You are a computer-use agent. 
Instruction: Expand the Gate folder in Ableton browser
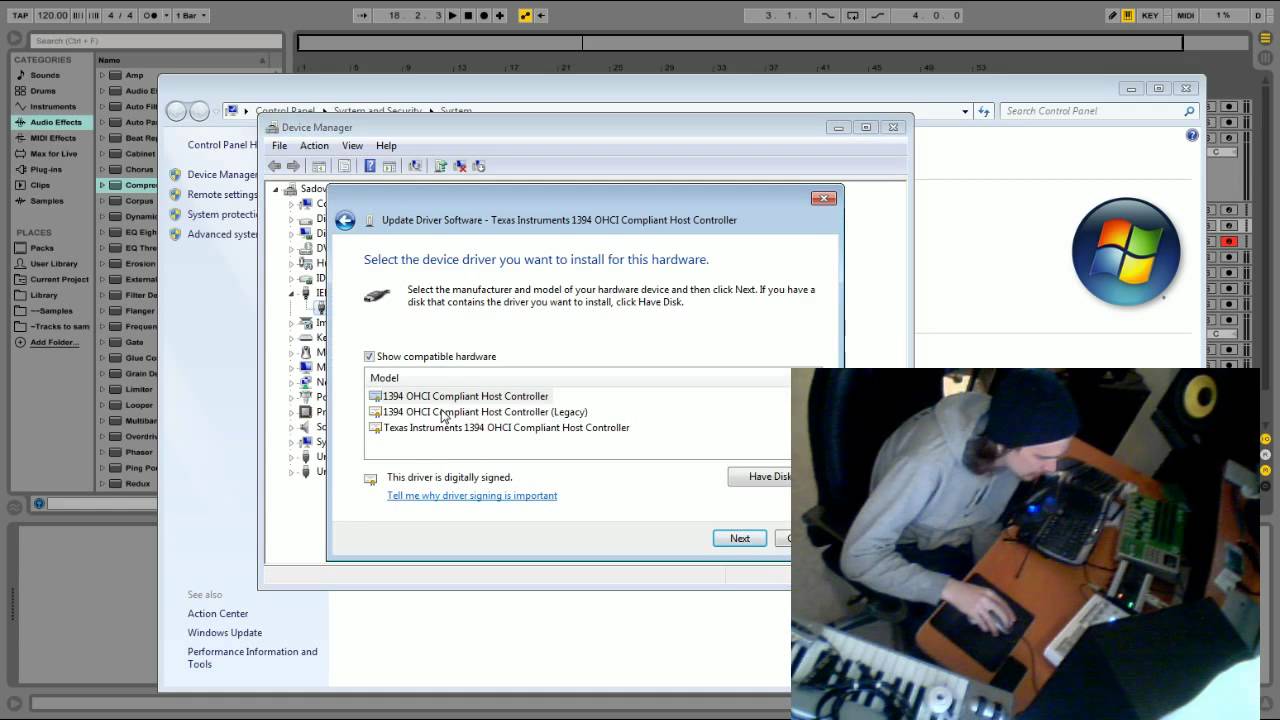pyautogui.click(x=102, y=342)
